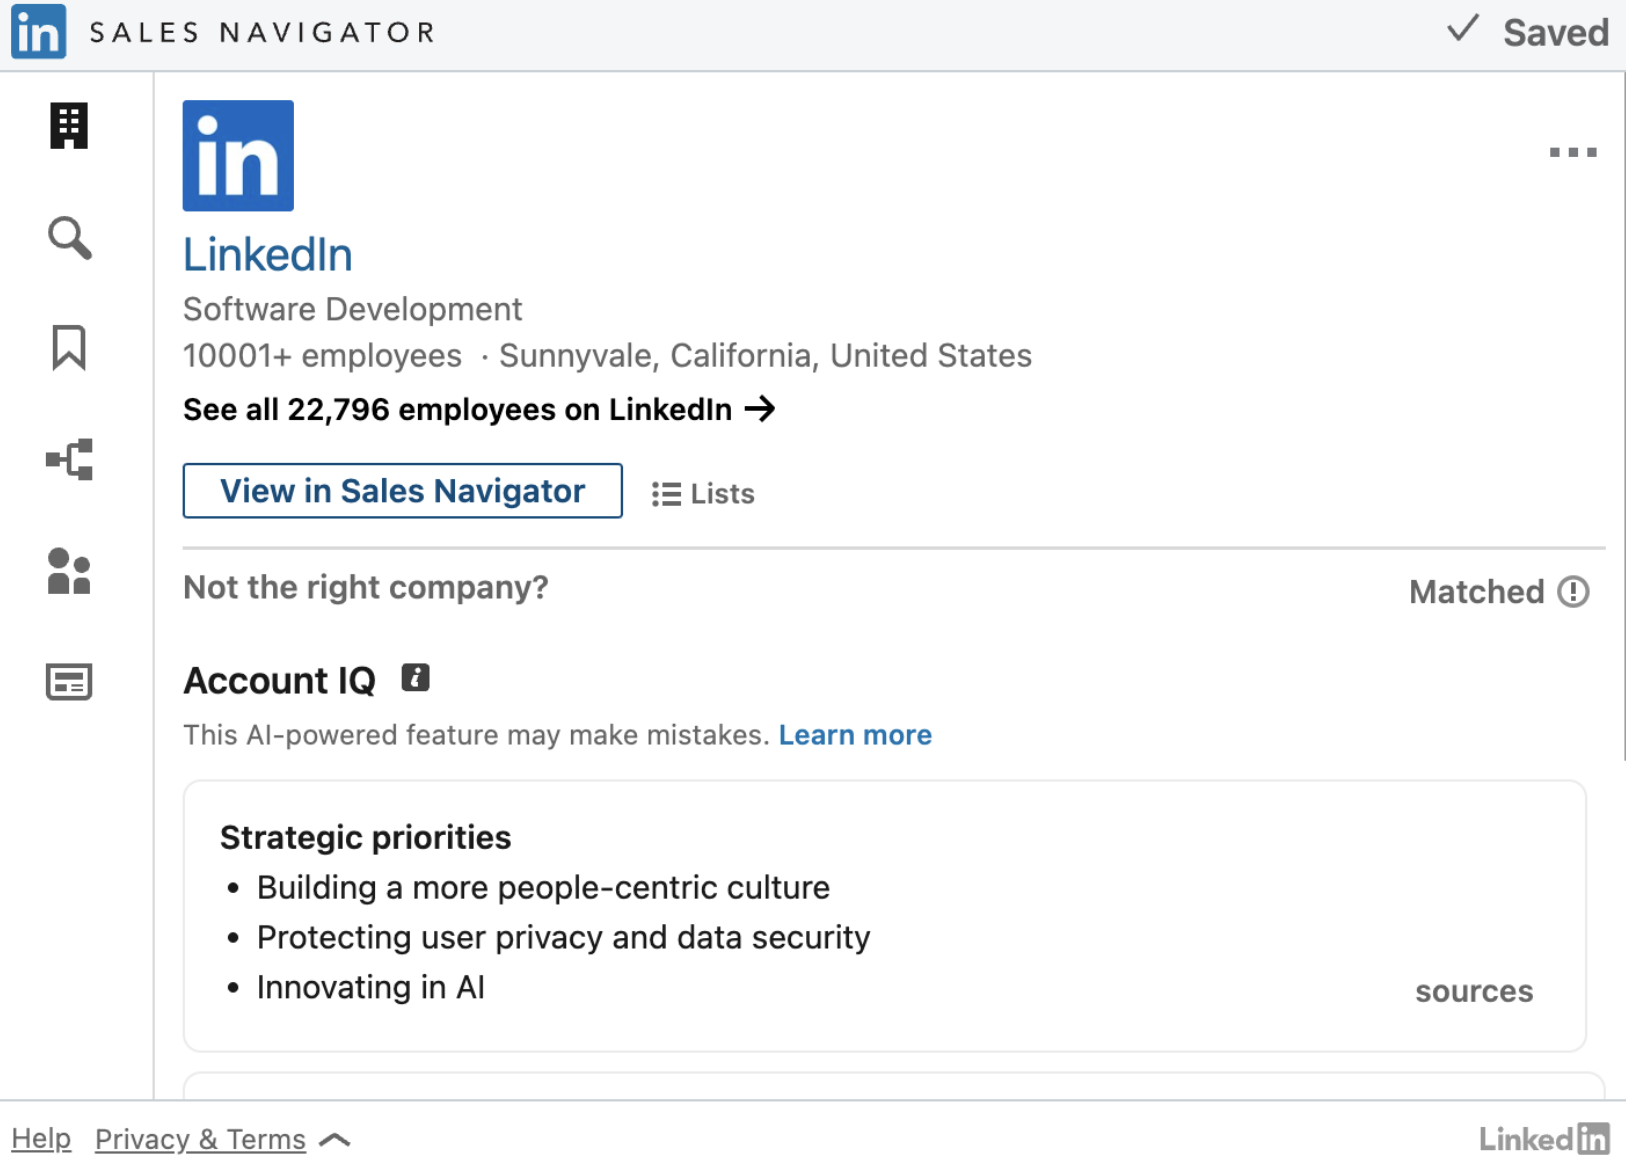Screen dimensions: 1626x1168
Task: Click View in Sales Navigator button
Action: [x=402, y=491]
